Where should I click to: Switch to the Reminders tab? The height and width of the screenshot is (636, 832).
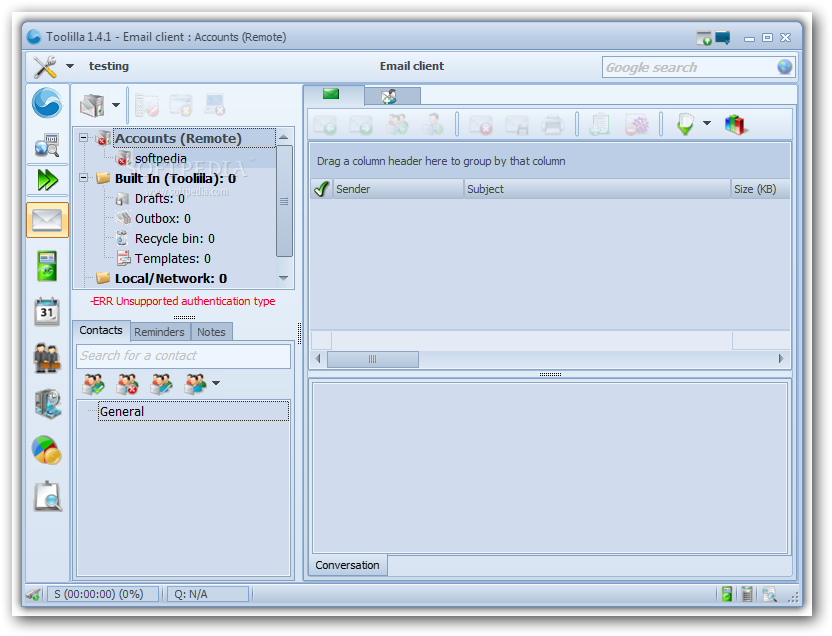click(x=159, y=332)
